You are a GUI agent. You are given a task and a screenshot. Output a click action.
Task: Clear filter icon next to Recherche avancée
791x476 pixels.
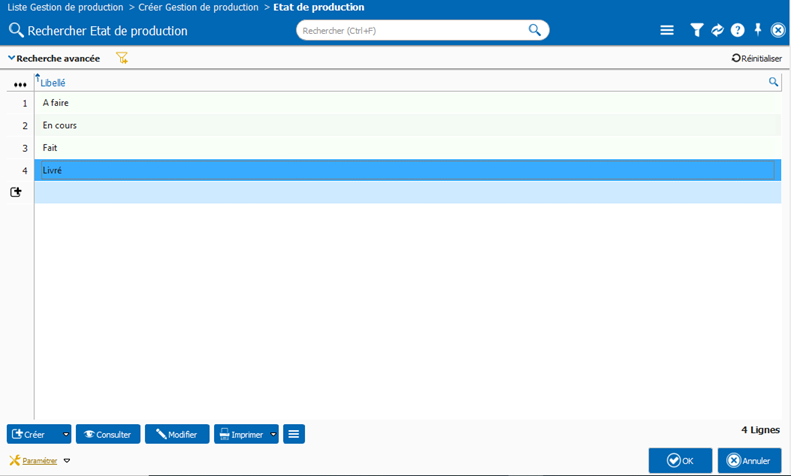click(122, 58)
